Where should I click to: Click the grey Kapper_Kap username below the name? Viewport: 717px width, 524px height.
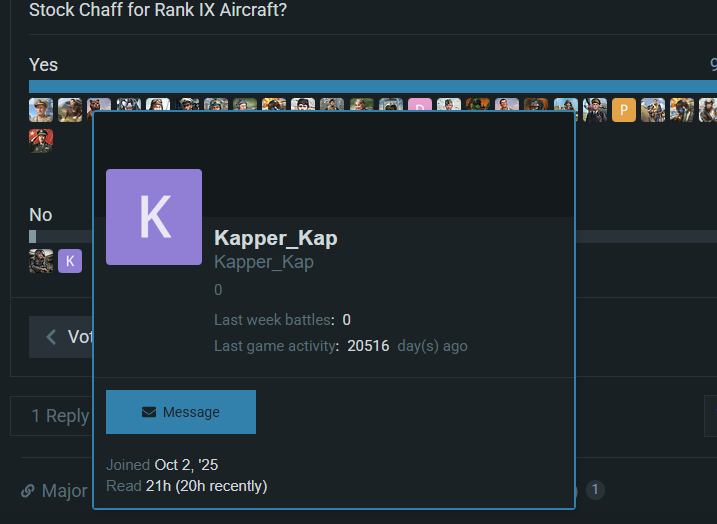264,262
